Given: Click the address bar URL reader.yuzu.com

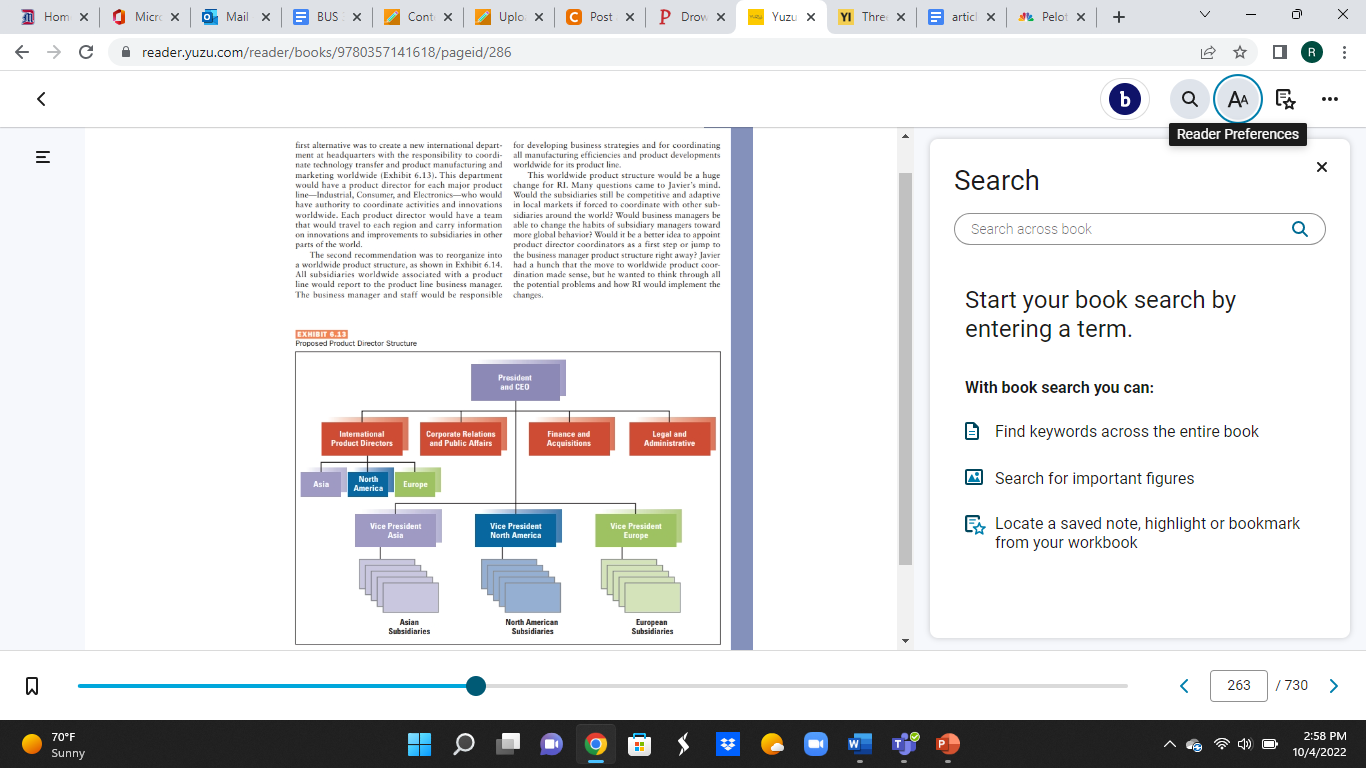Looking at the screenshot, I should [x=327, y=52].
